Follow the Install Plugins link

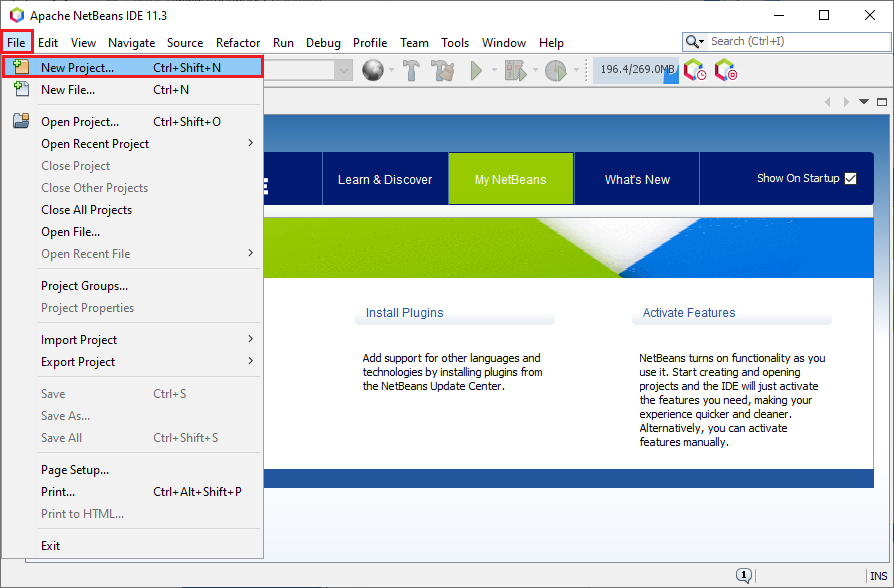(x=404, y=313)
